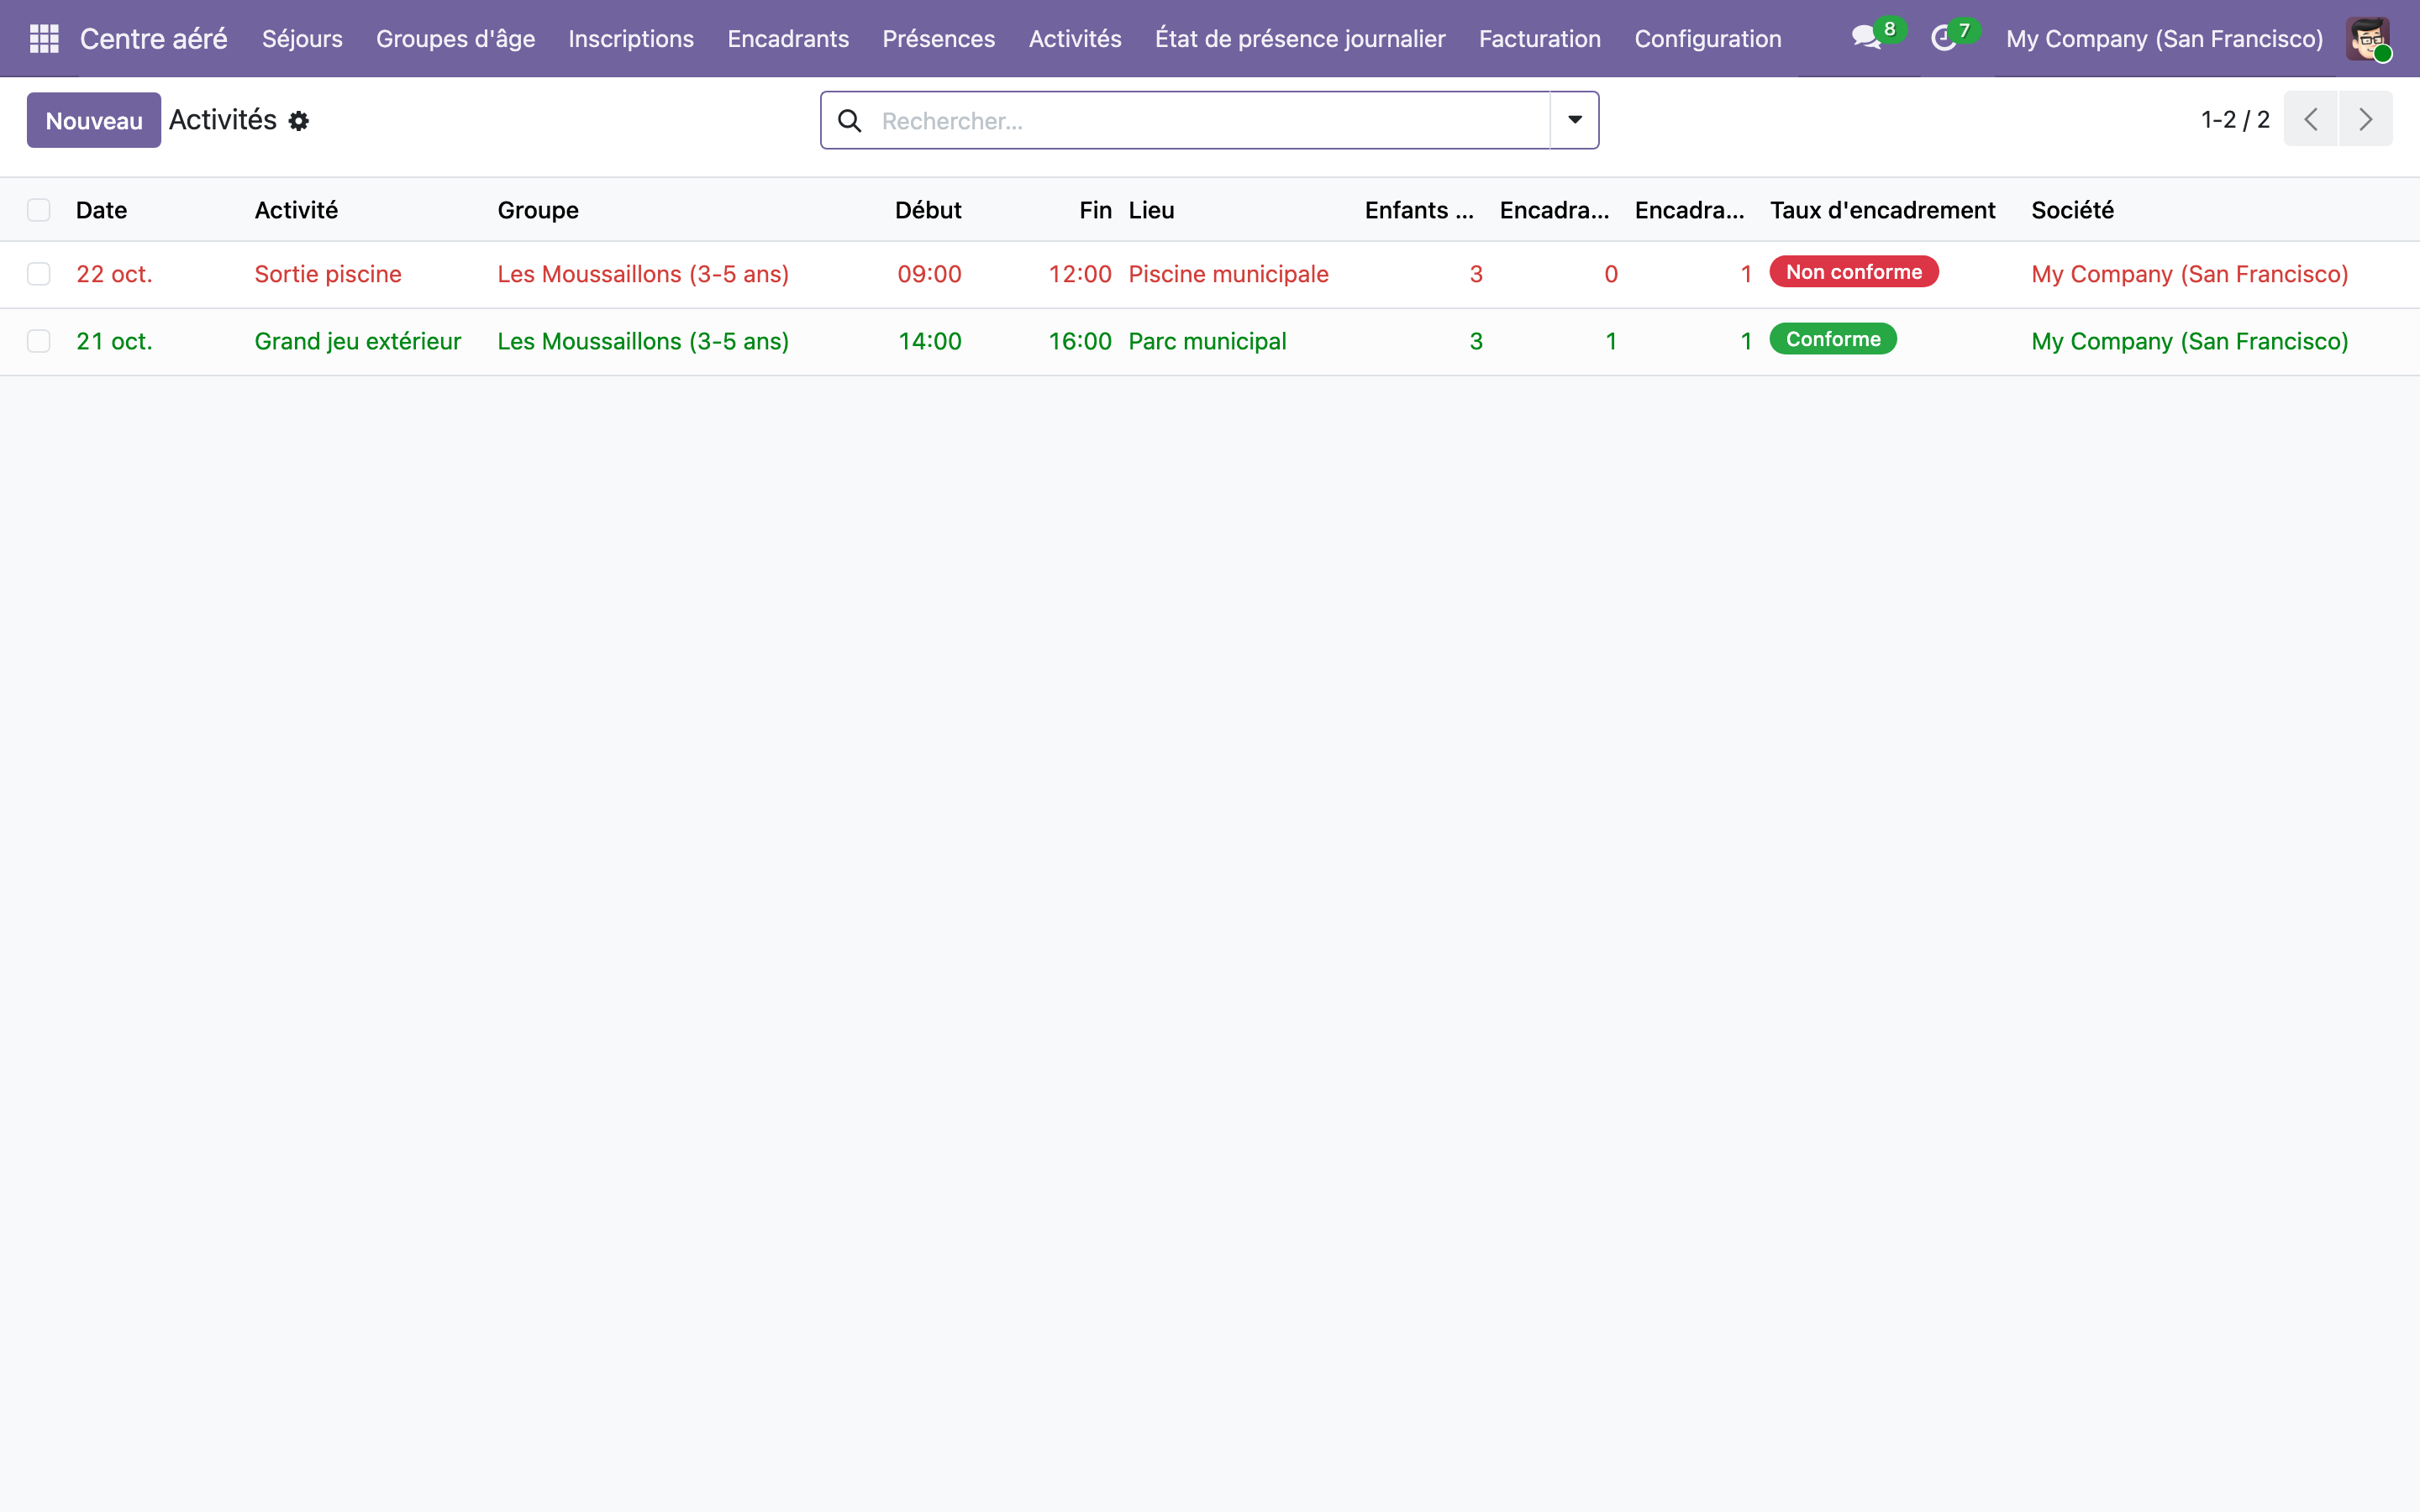Viewport: 2420px width, 1512px height.
Task: Click Les Moussaillons group in Sortie piscine row
Action: tap(643, 274)
